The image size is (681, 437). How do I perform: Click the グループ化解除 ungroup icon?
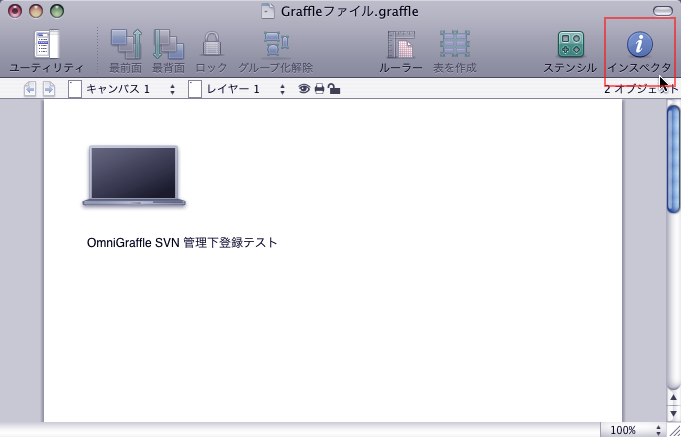[x=276, y=44]
